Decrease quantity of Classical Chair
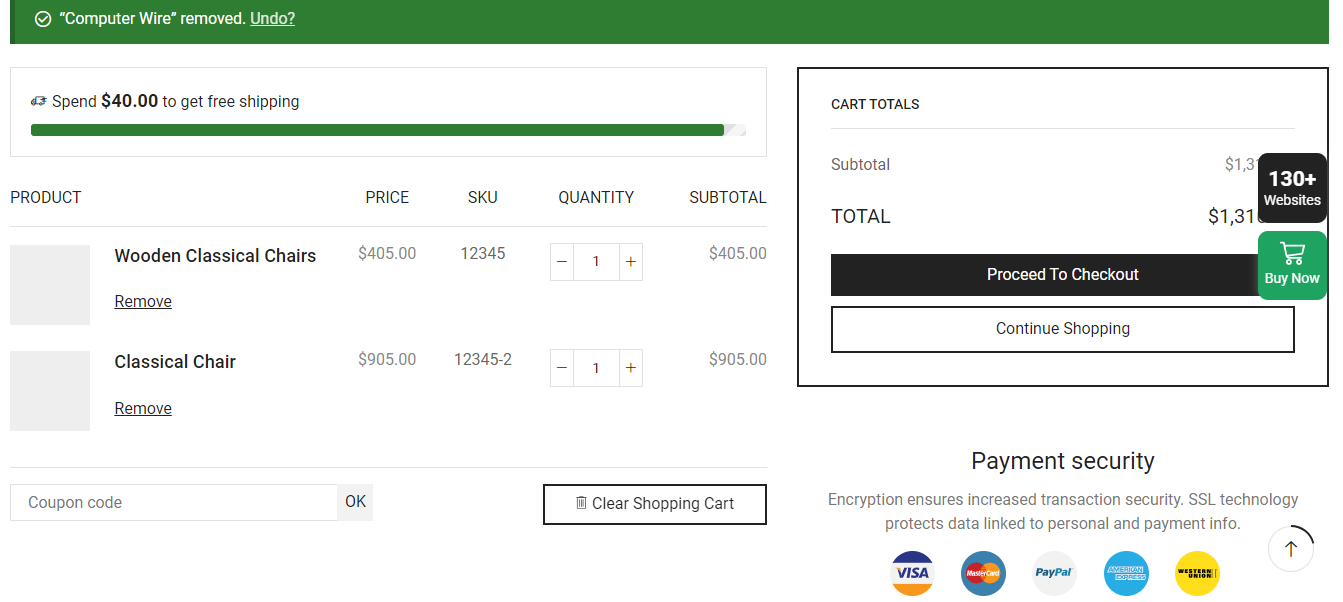 (561, 367)
